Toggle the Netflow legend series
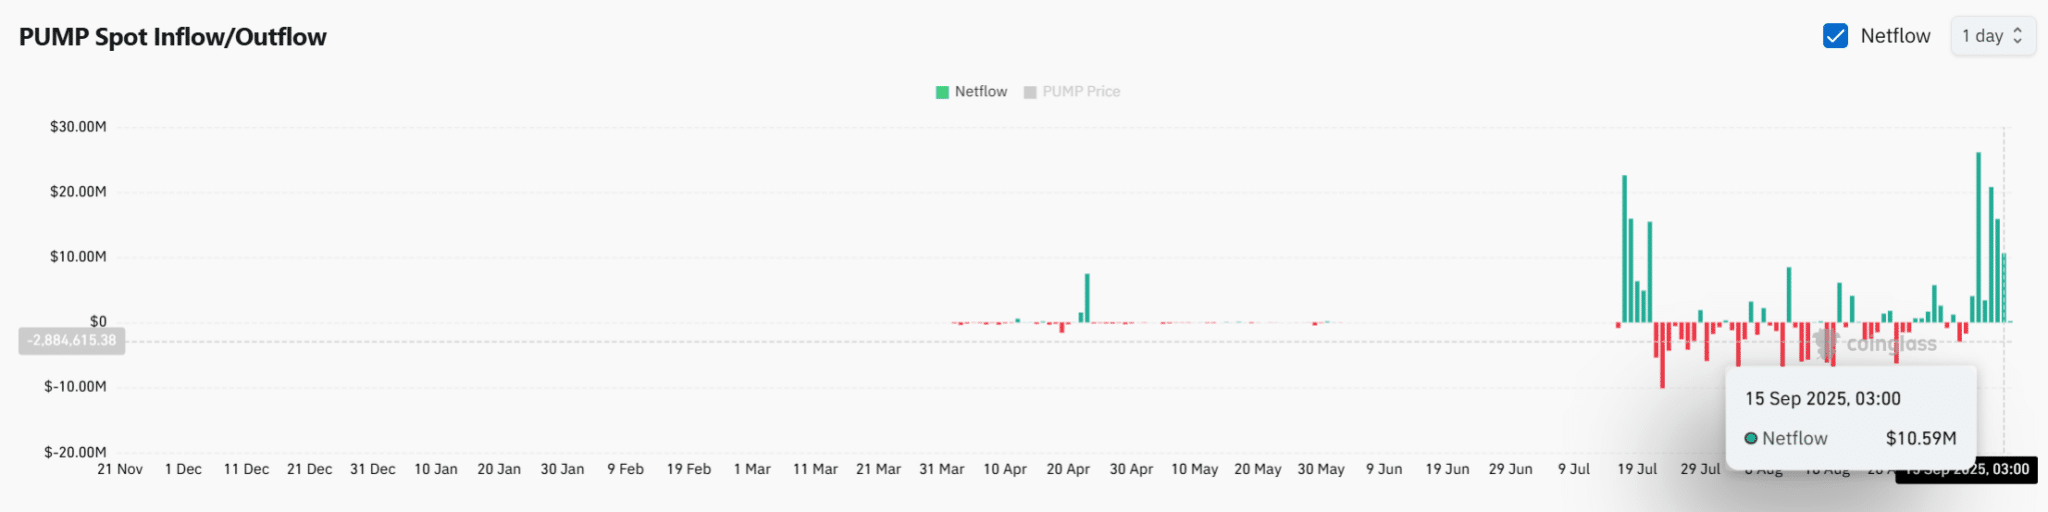This screenshot has height=512, width=2048. (971, 91)
